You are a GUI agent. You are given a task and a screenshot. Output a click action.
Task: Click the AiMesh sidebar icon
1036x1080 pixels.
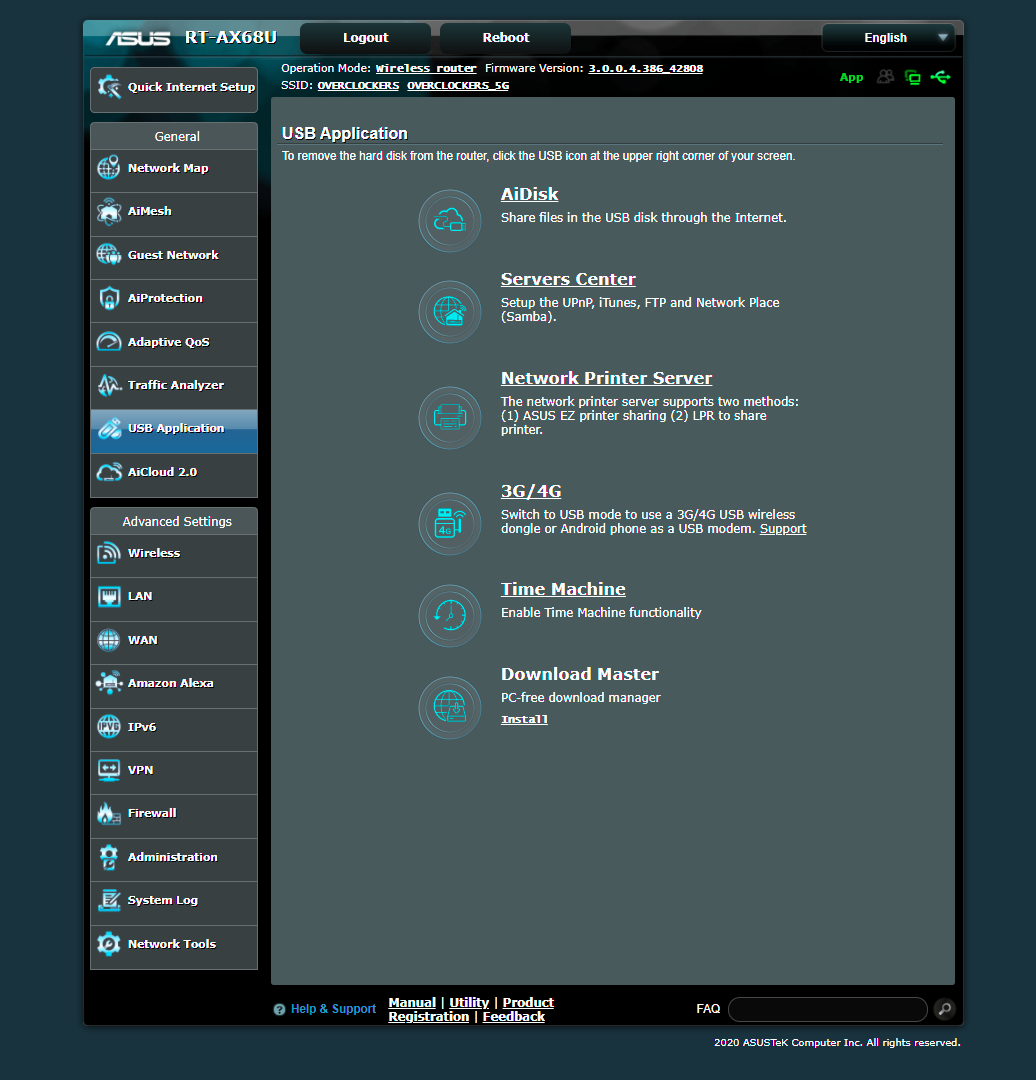109,211
